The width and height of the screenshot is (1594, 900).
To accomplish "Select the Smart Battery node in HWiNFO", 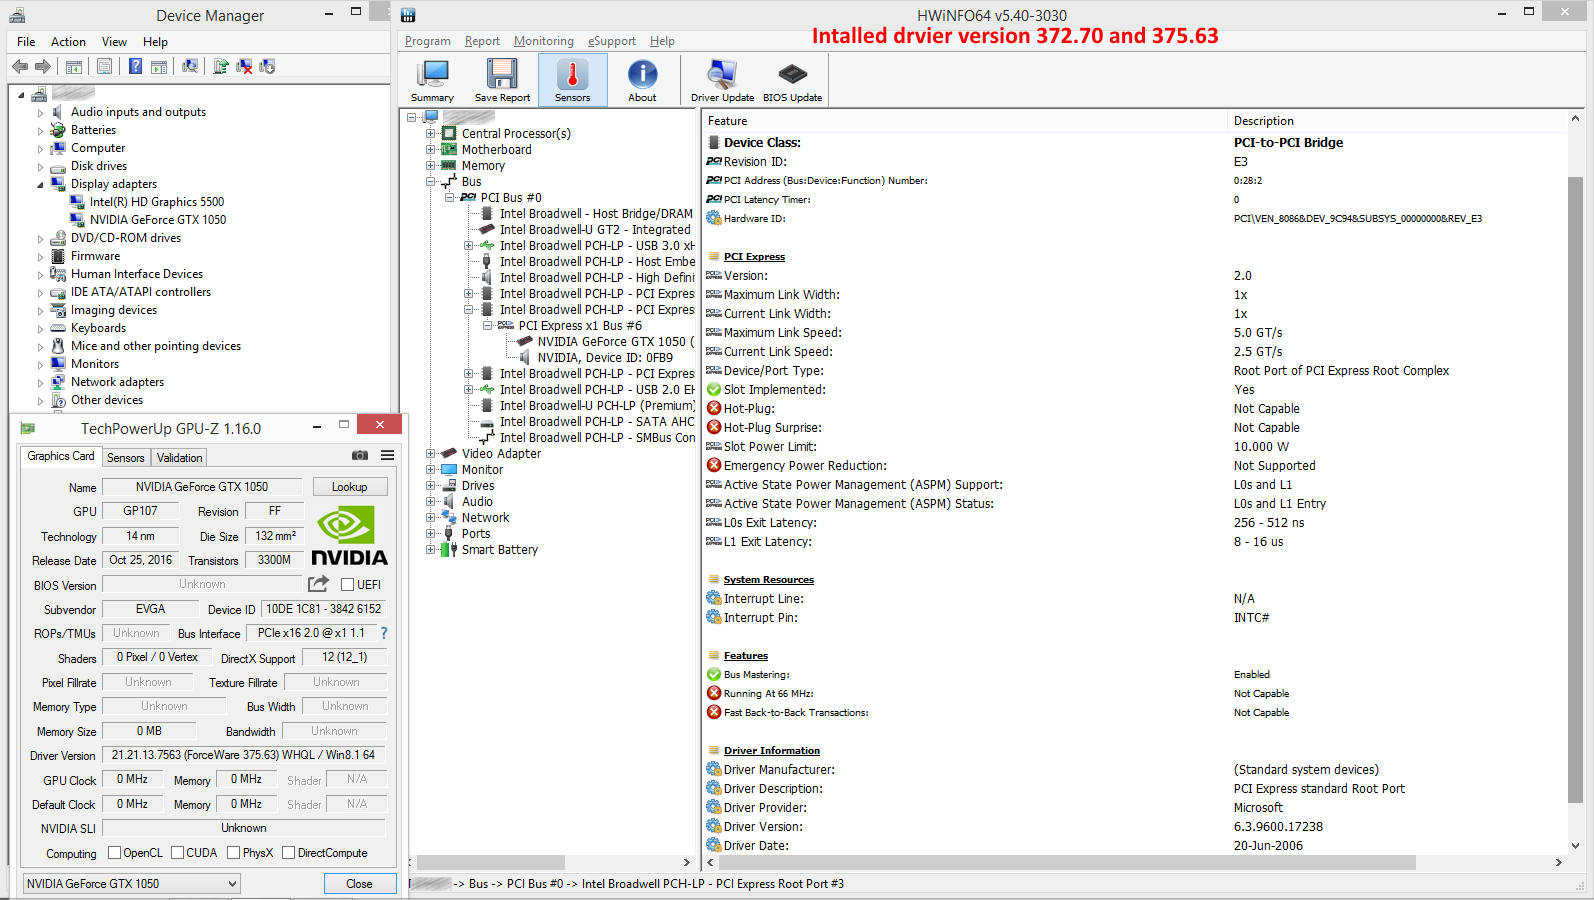I will pos(500,549).
